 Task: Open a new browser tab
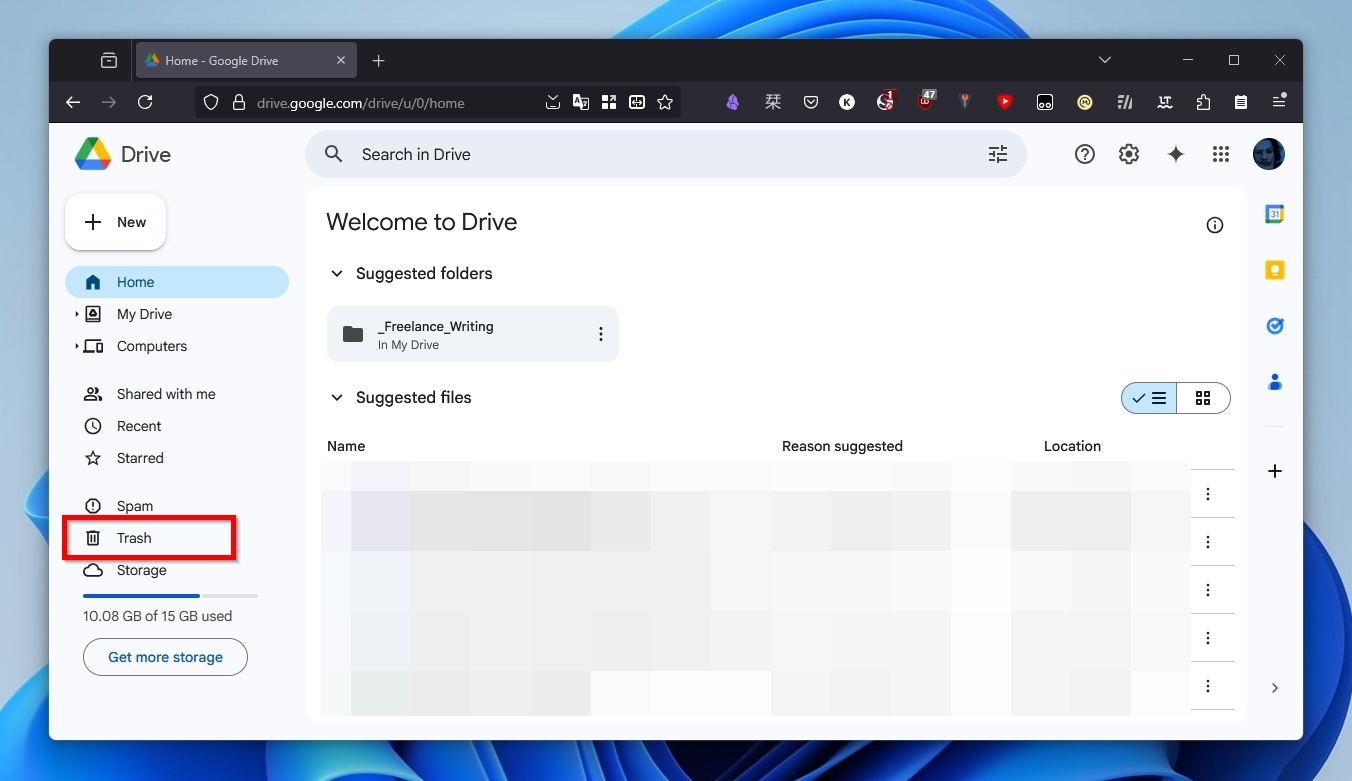pyautogui.click(x=378, y=61)
